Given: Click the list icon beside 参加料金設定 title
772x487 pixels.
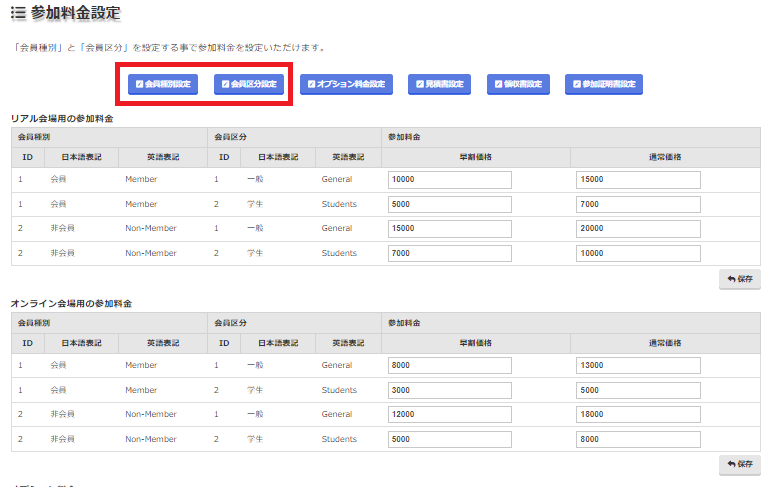Looking at the screenshot, I should tap(18, 14).
